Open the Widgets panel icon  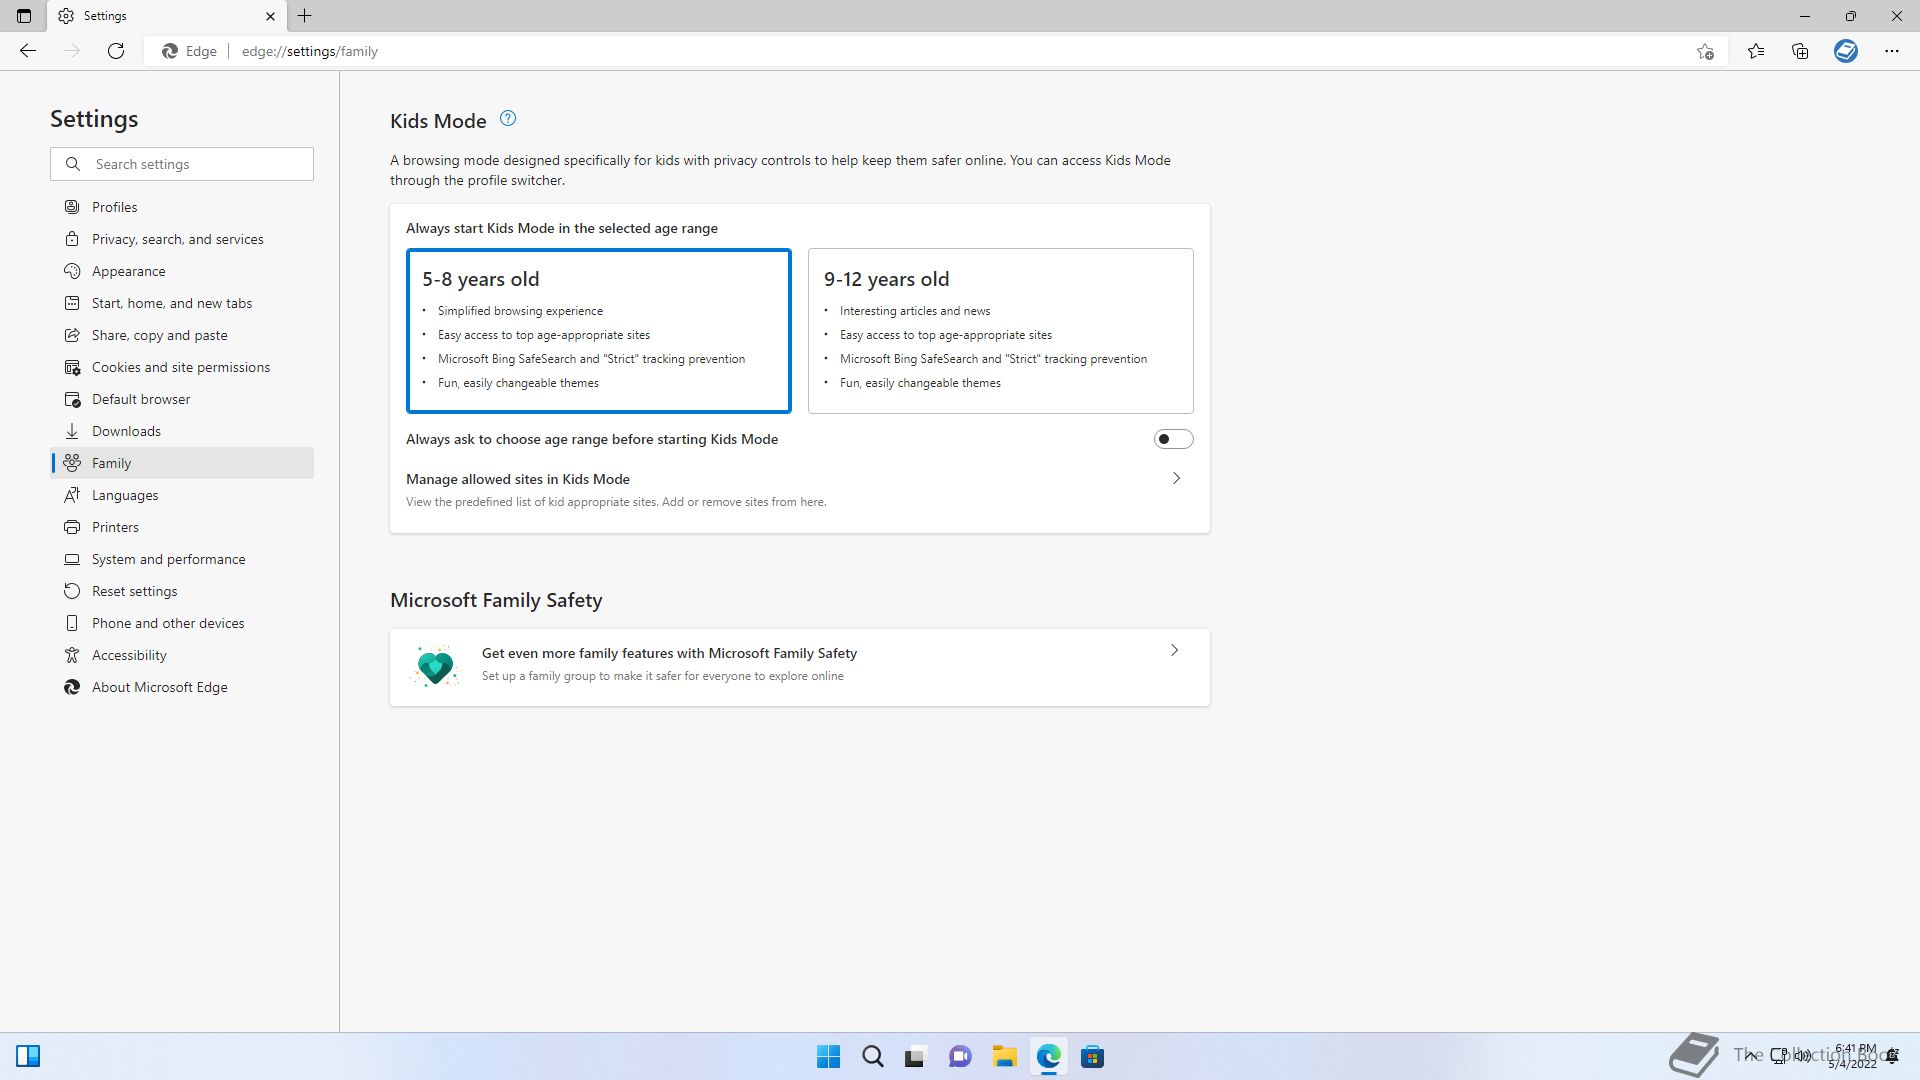pyautogui.click(x=28, y=1056)
